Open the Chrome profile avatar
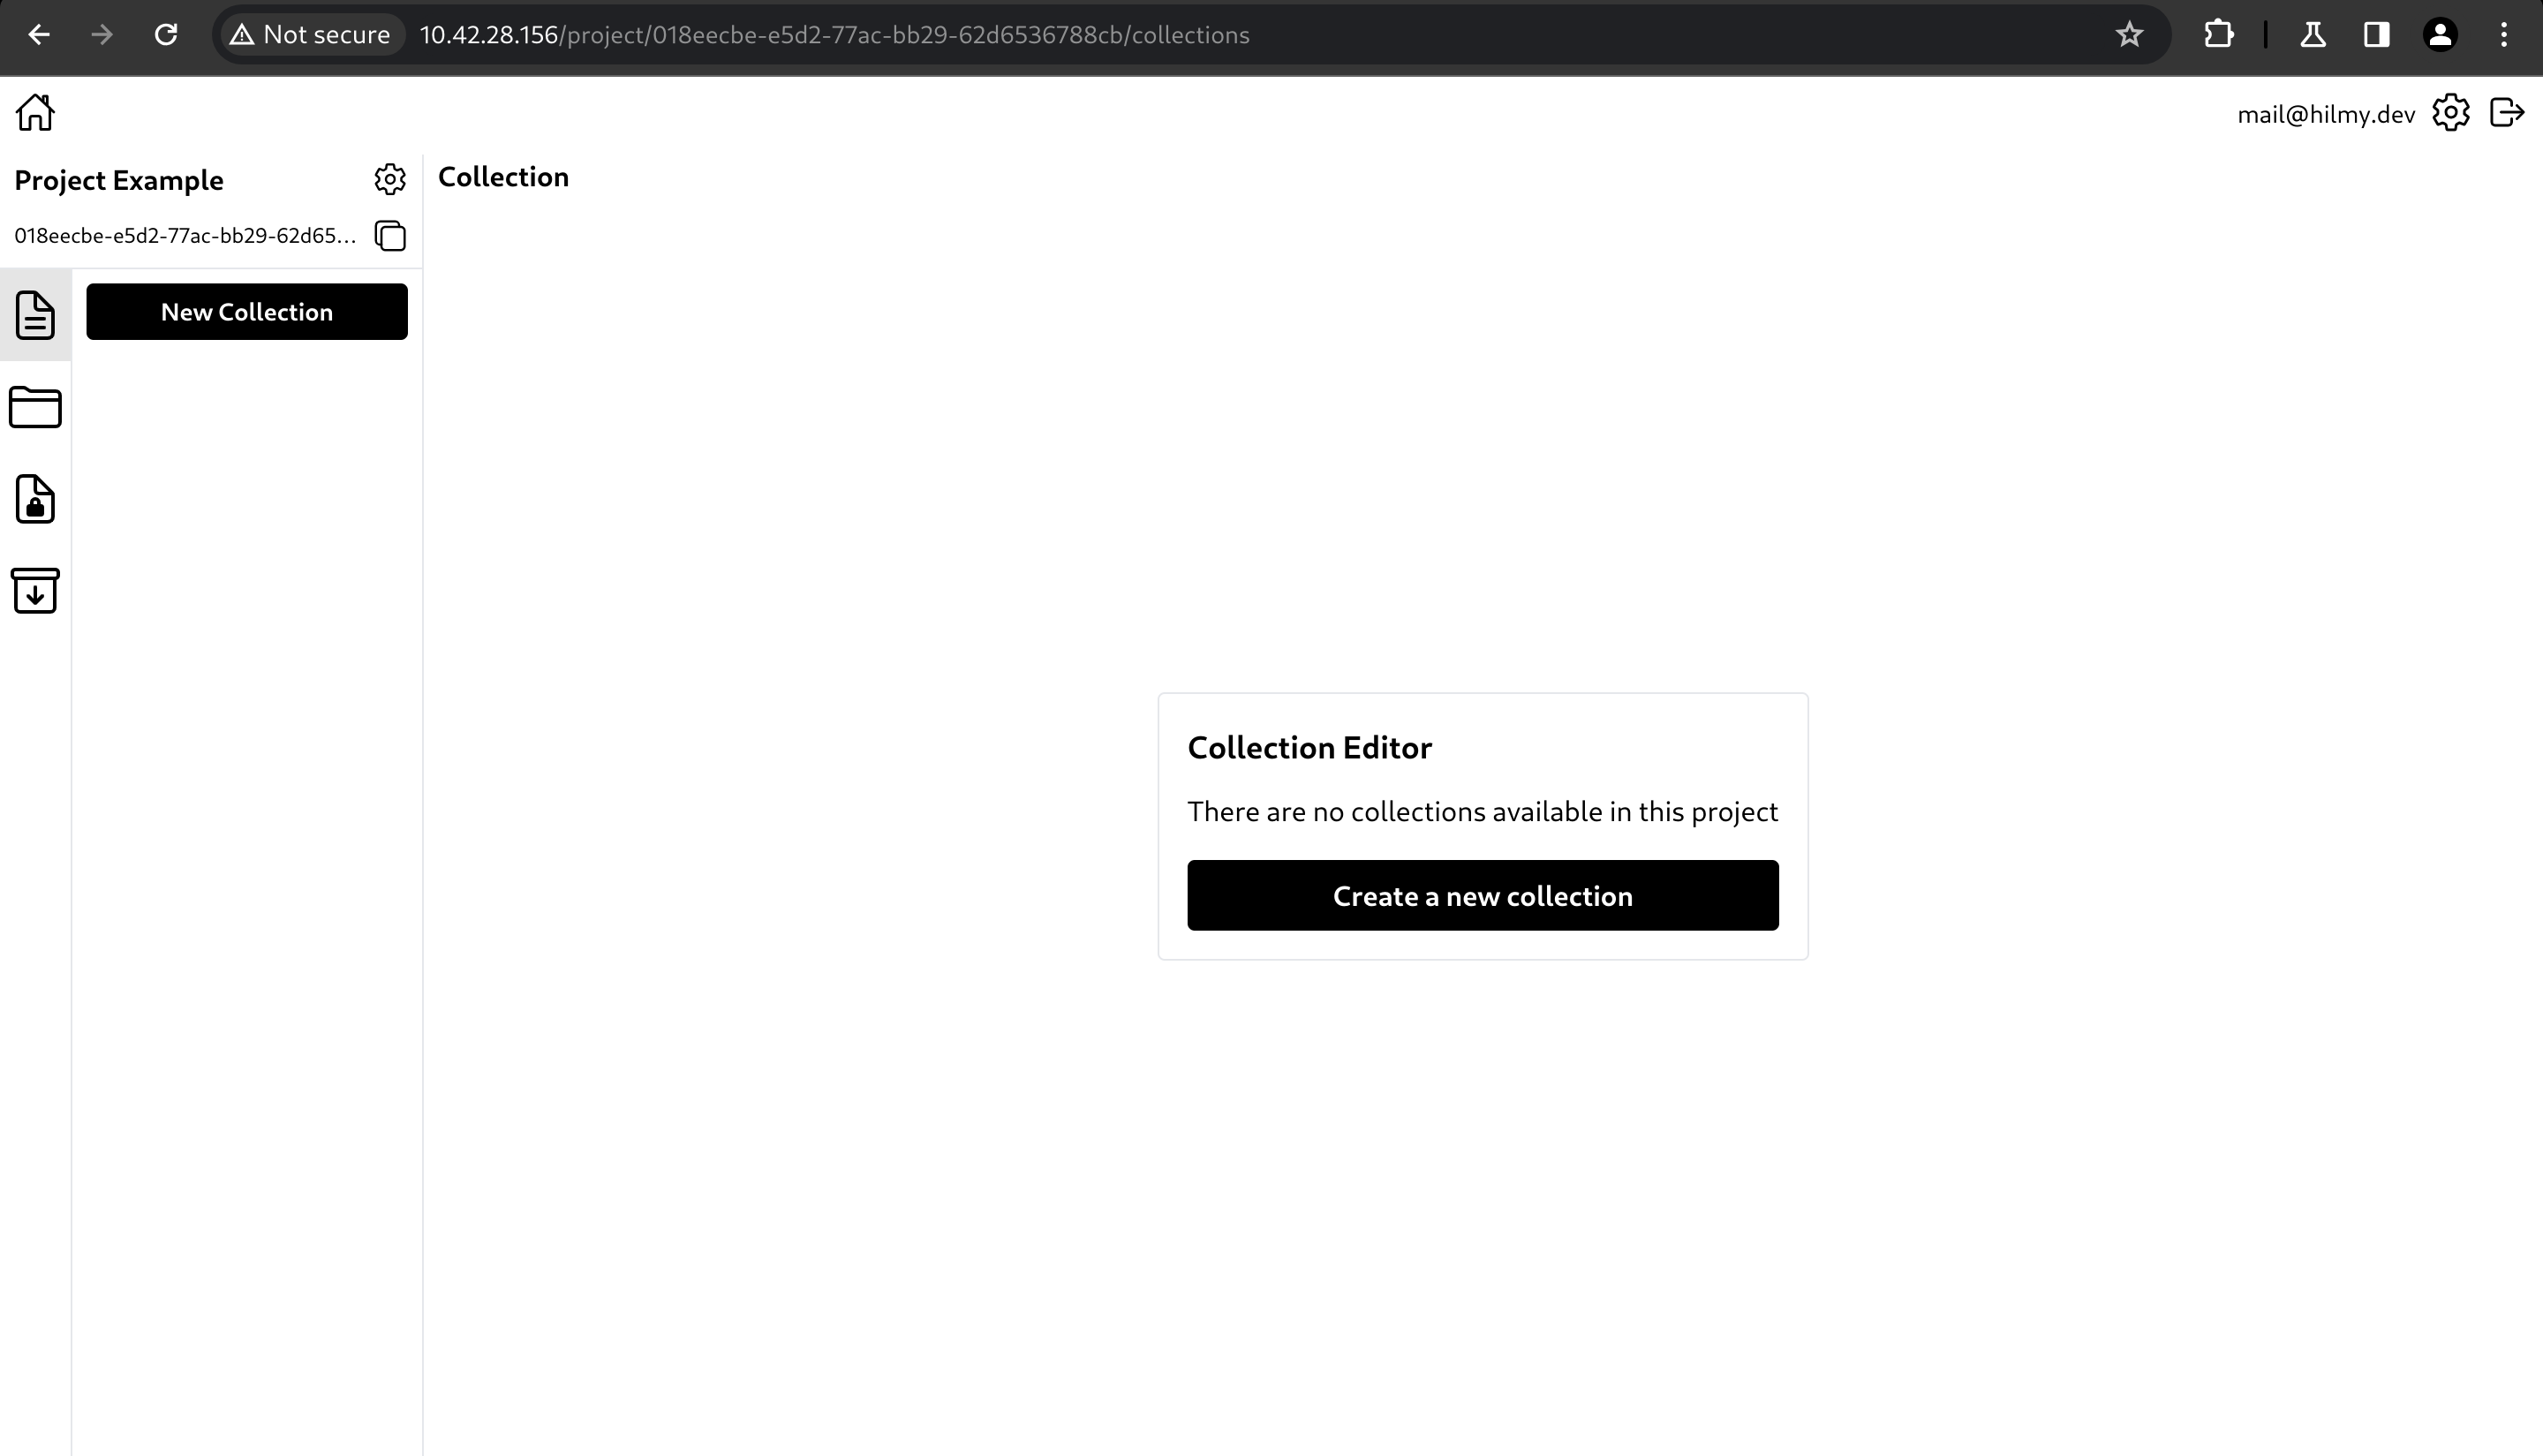Viewport: 2543px width, 1456px height. (2440, 34)
